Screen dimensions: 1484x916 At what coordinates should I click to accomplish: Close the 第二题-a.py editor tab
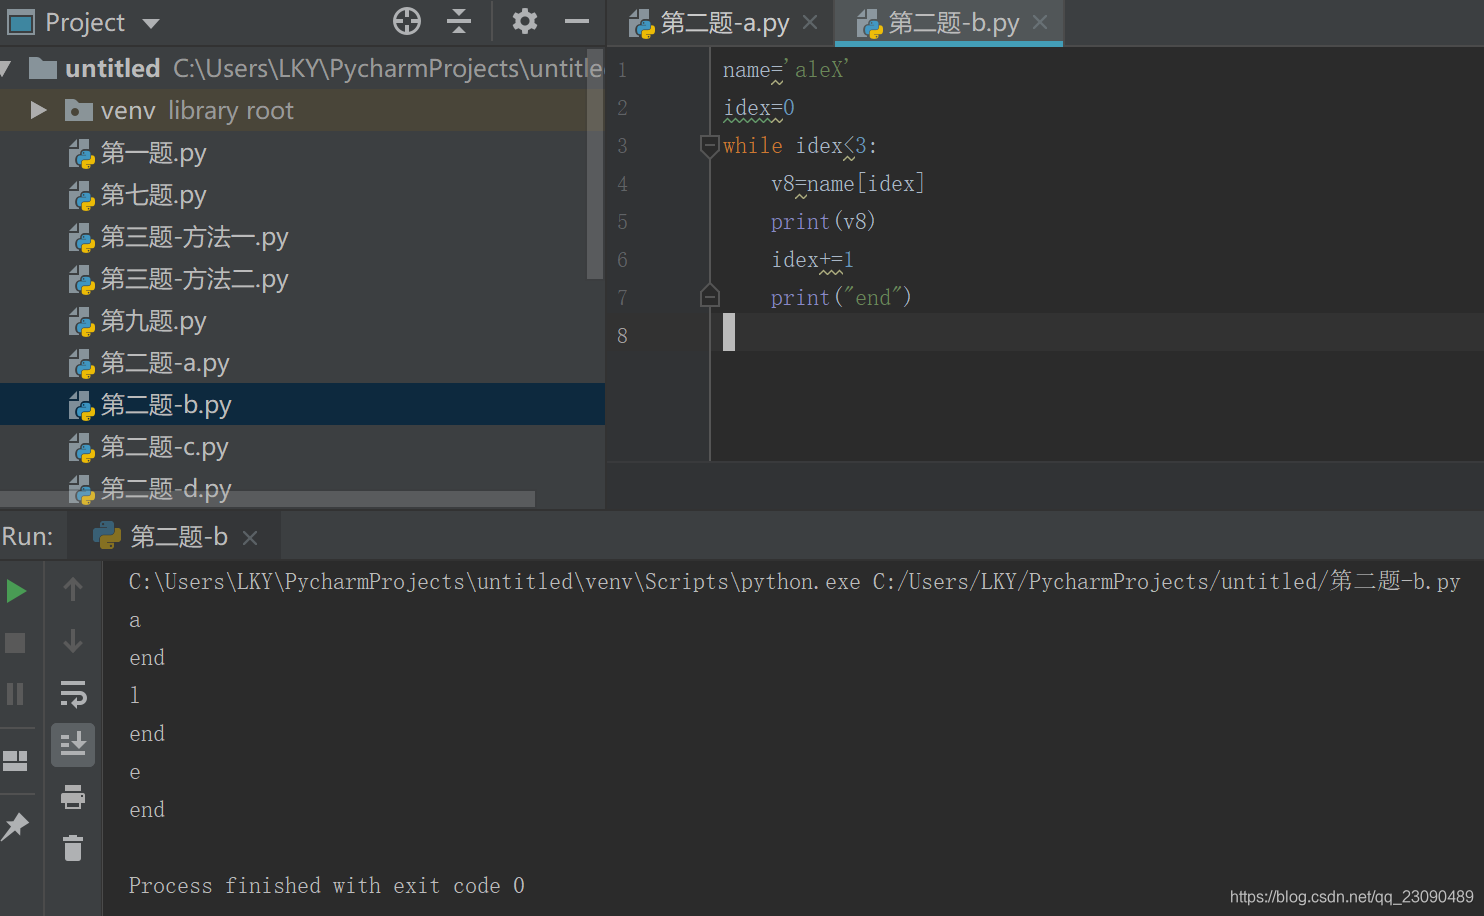(811, 22)
